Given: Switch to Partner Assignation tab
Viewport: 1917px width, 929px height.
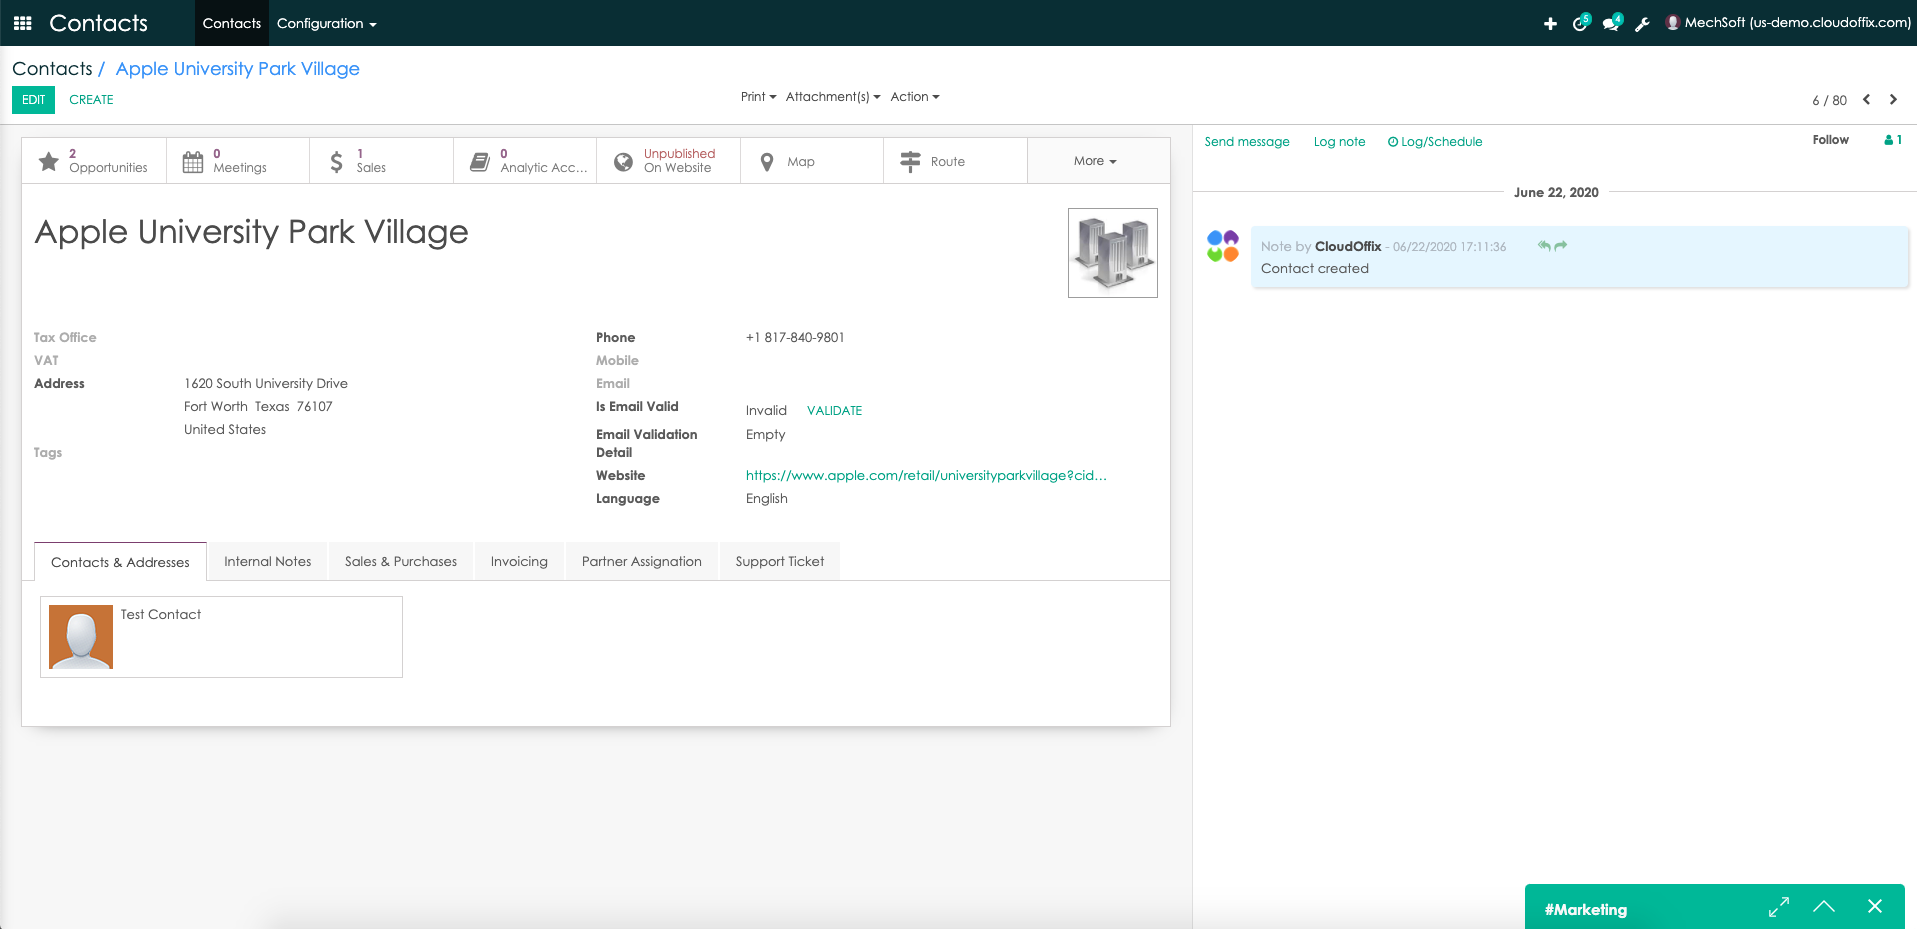Looking at the screenshot, I should 642,562.
